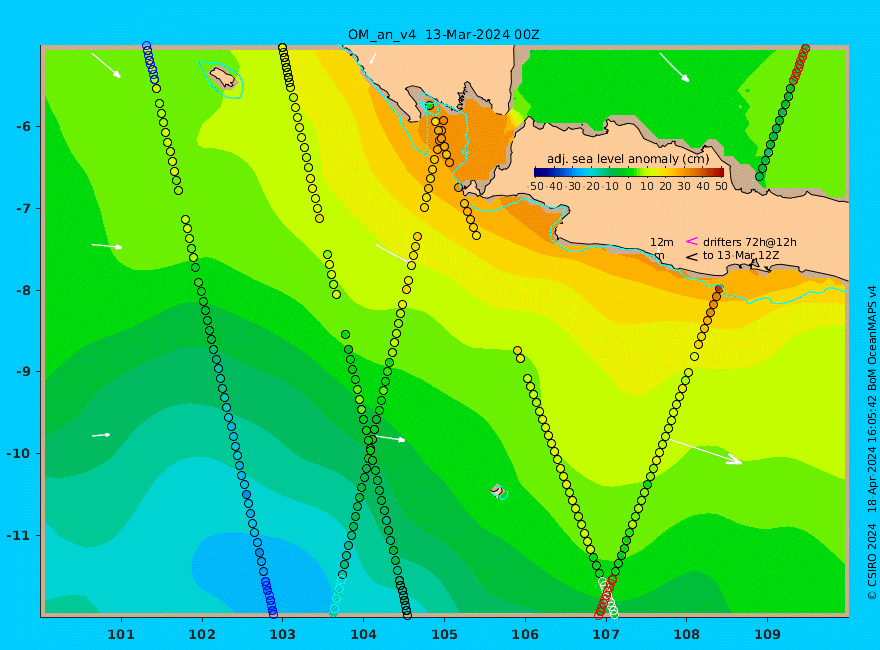Image resolution: width=880 pixels, height=650 pixels.
Task: Select the white arrow over green sea near 108°E 5.5°S
Action: 674,67
